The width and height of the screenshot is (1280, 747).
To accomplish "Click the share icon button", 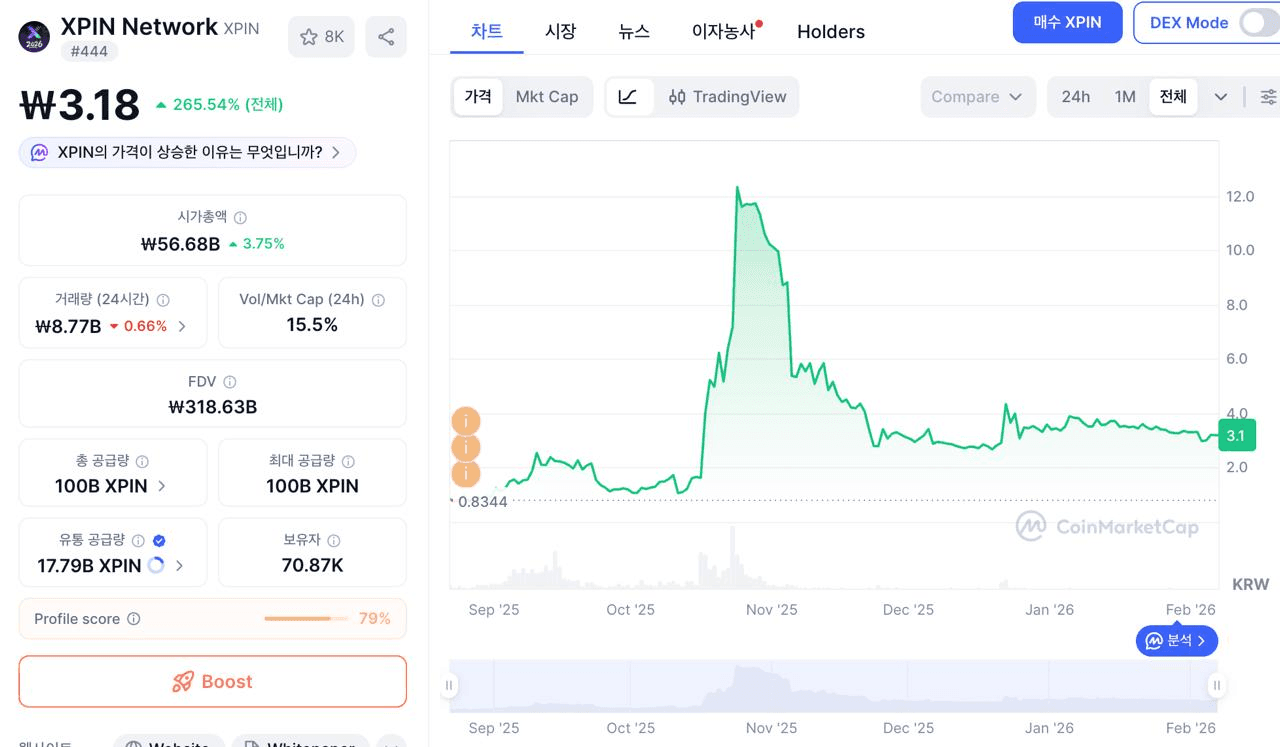I will [x=386, y=37].
